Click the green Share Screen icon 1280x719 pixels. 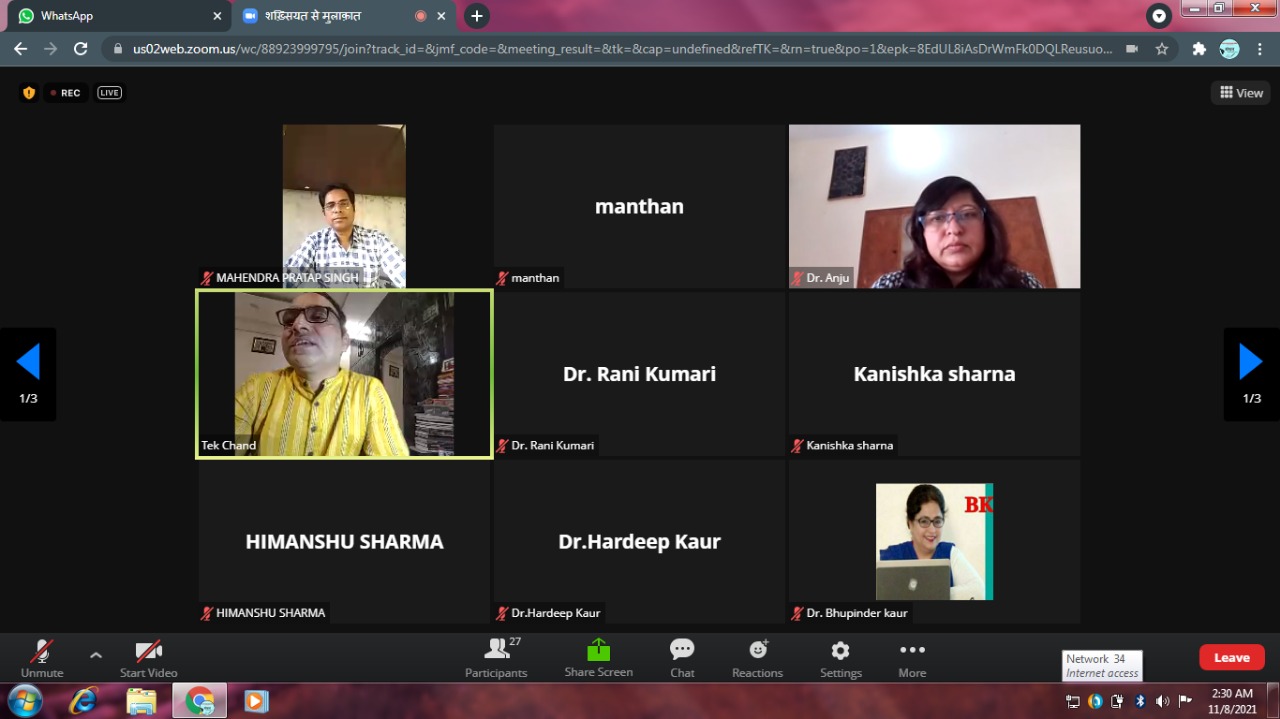coord(598,650)
